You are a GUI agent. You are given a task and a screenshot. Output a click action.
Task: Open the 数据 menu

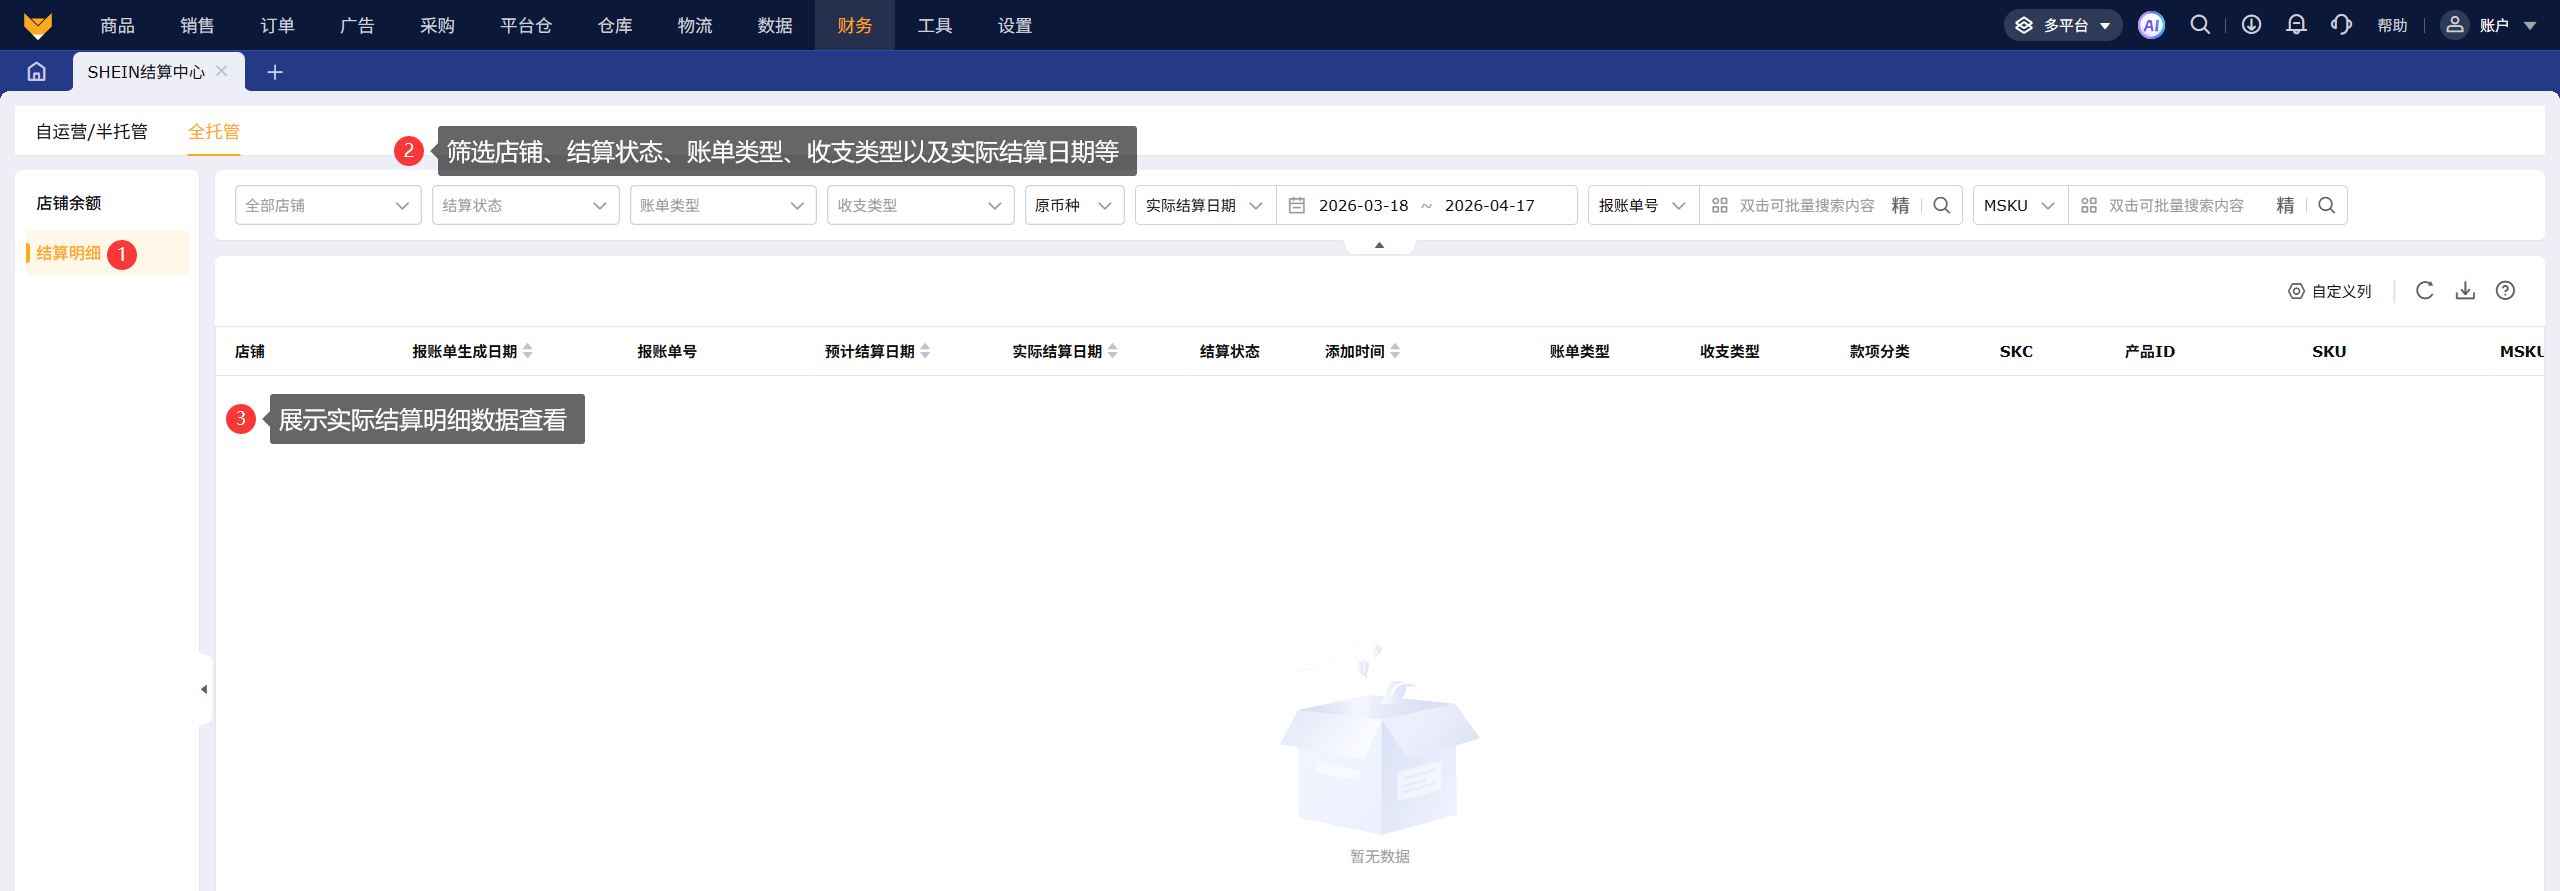tap(775, 25)
